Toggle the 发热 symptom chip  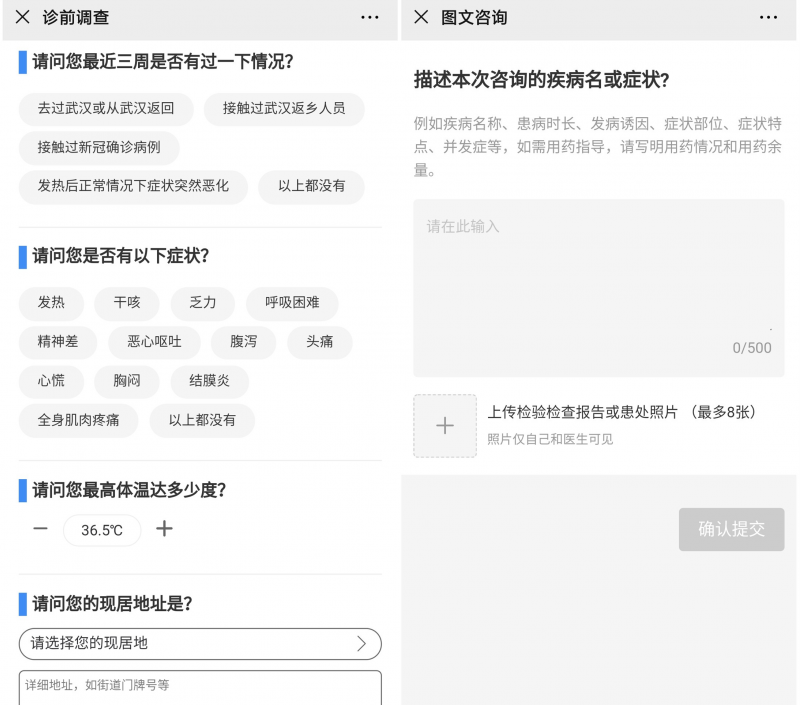(x=51, y=302)
